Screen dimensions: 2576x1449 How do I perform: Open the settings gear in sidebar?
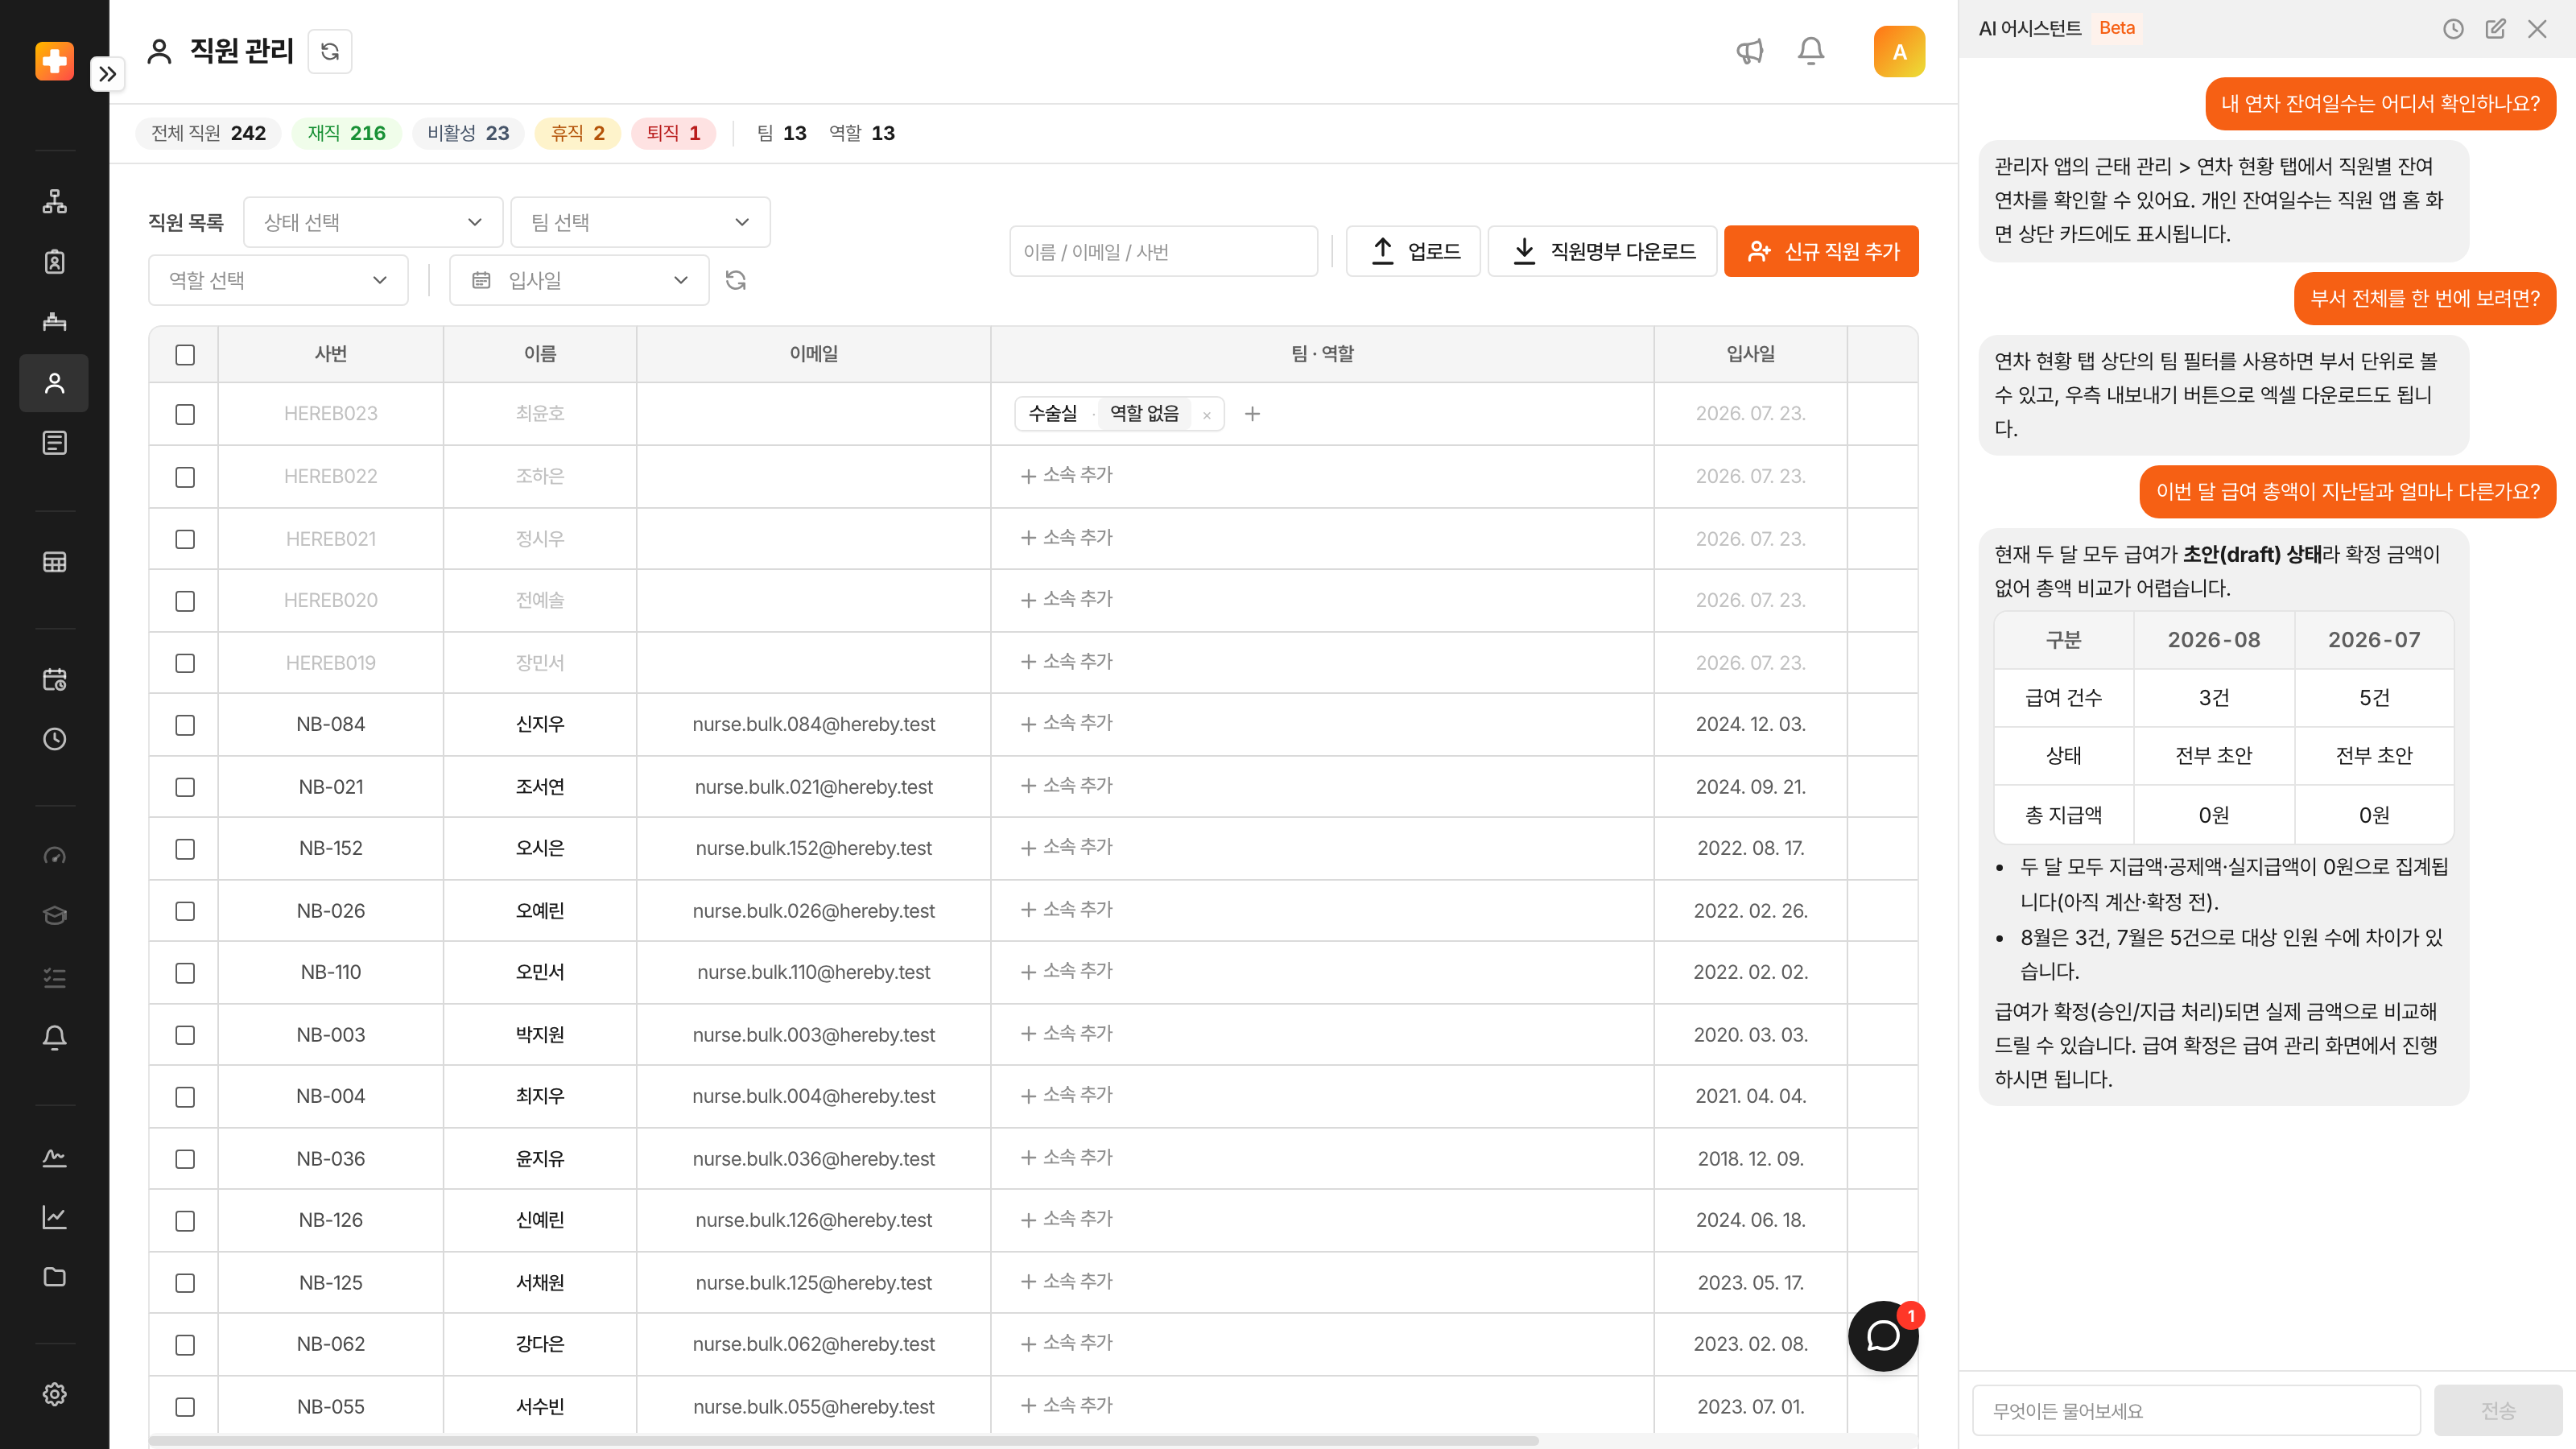(54, 1394)
